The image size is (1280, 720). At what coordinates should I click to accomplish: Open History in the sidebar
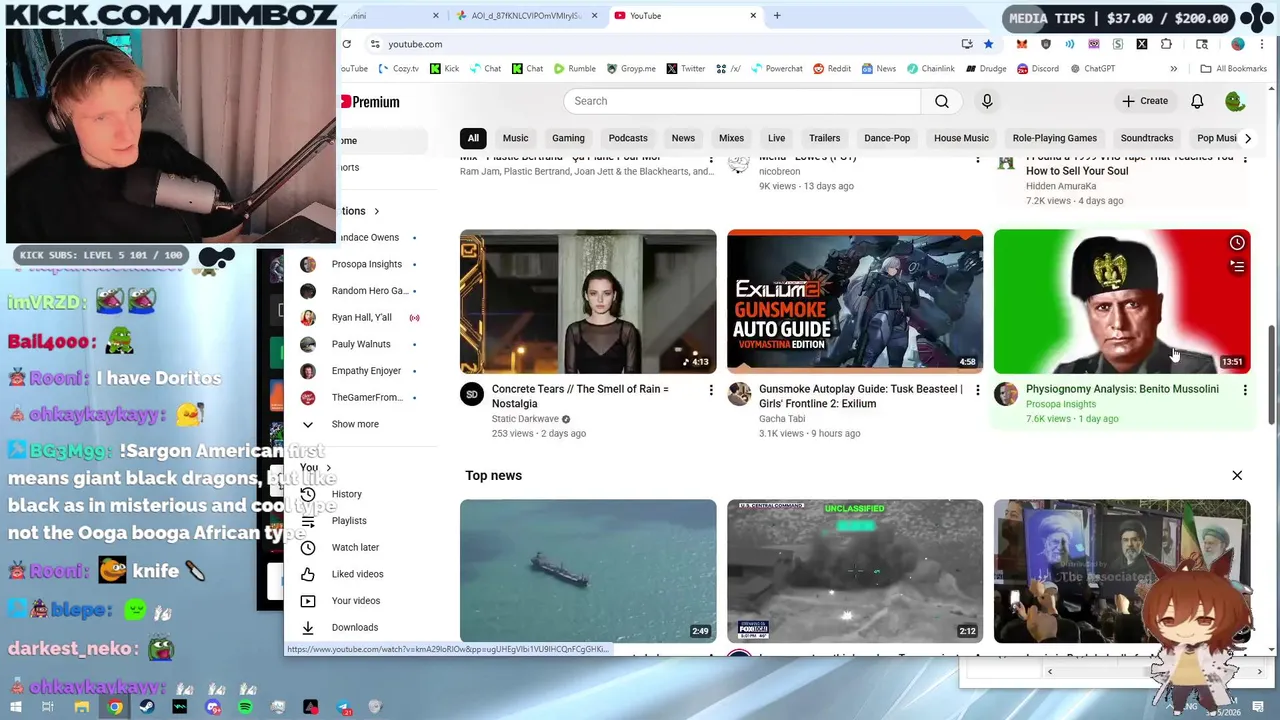346,494
